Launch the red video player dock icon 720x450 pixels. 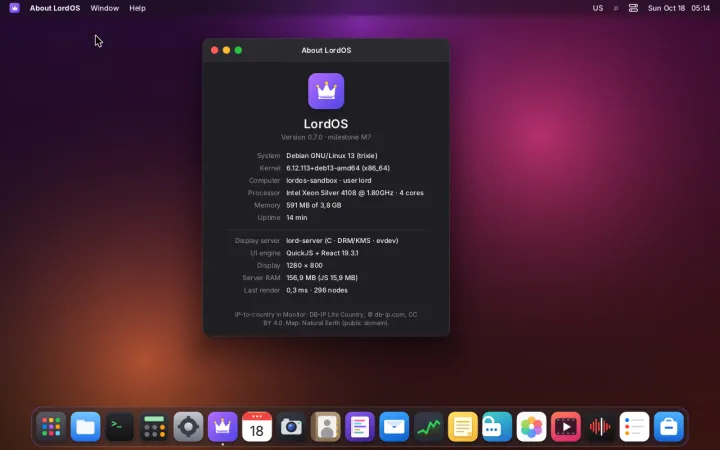(566, 427)
